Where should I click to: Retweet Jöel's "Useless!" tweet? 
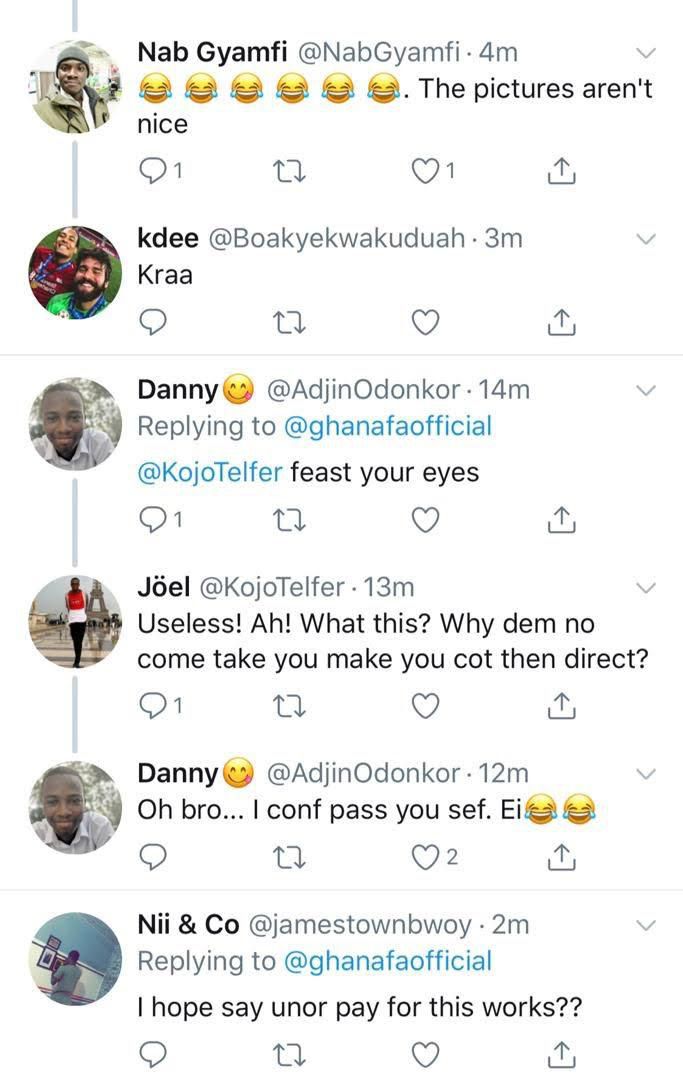(x=289, y=707)
